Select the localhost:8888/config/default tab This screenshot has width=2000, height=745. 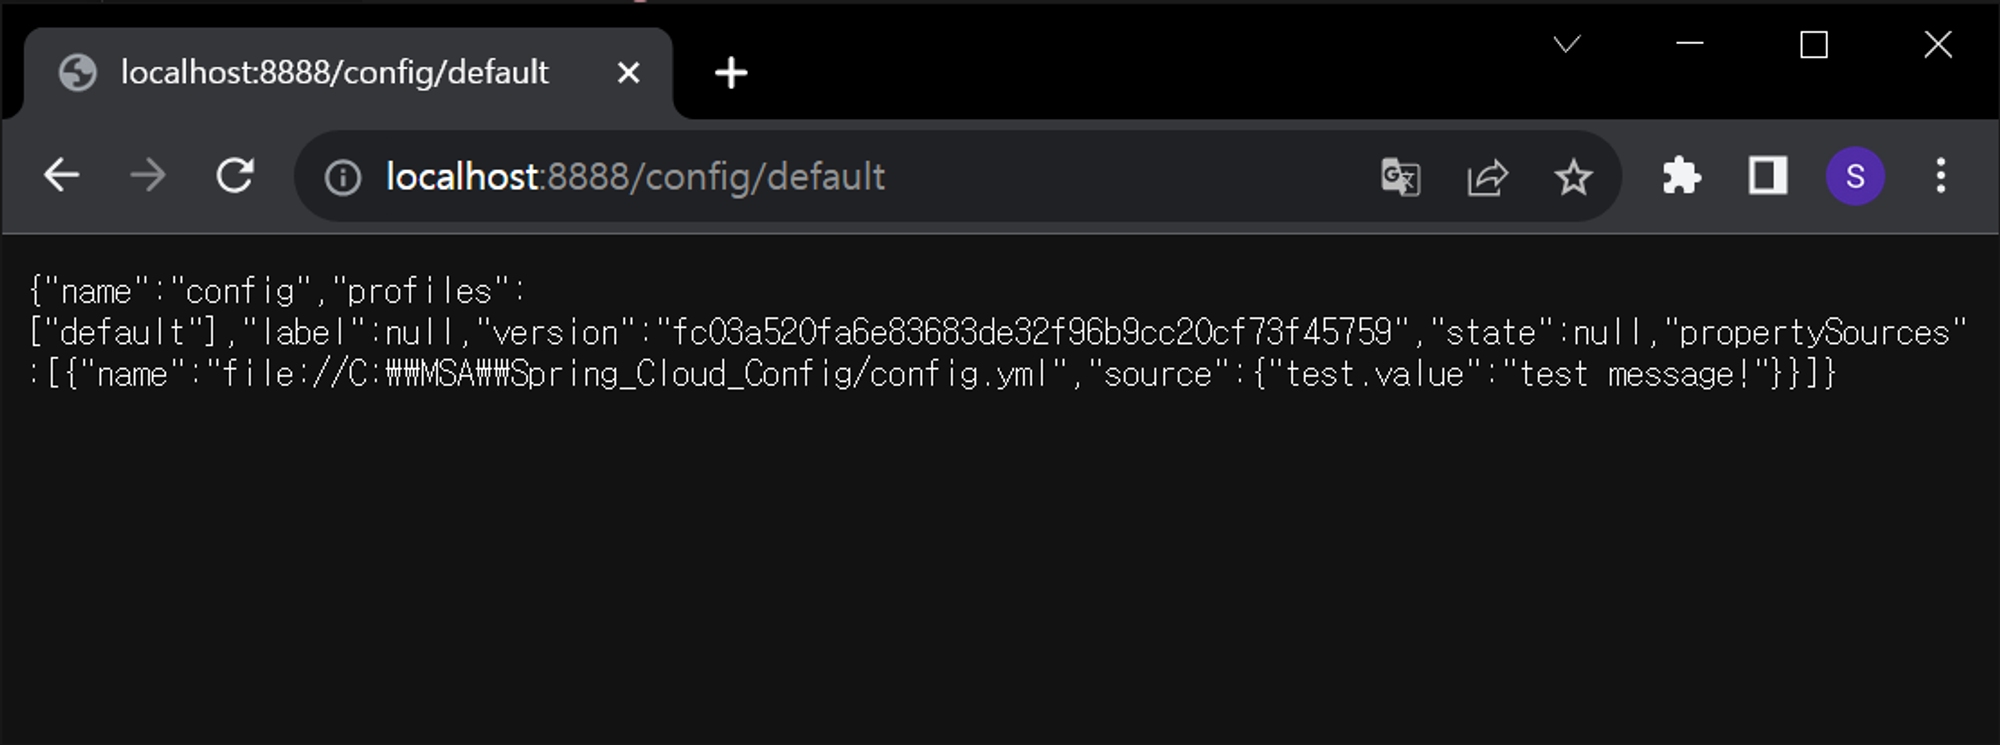pos(334,73)
